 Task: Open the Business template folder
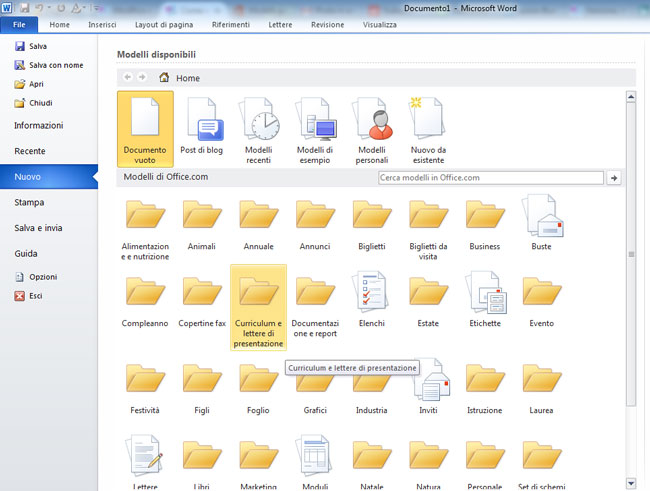coord(485,224)
